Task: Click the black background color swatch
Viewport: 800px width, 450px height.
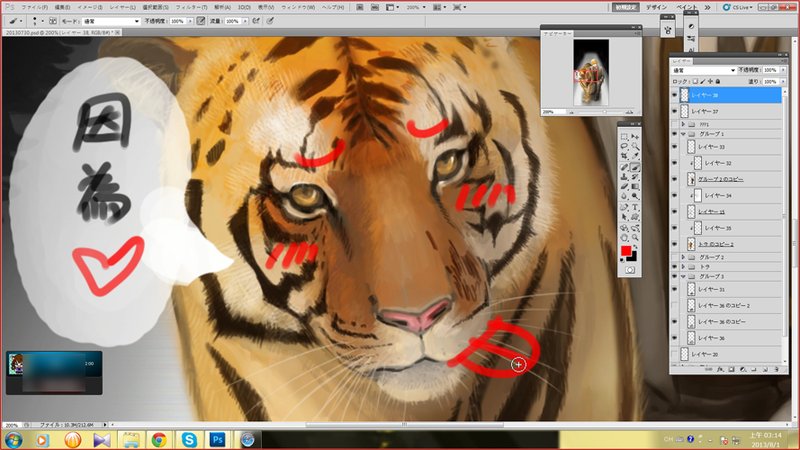Action: (633, 257)
